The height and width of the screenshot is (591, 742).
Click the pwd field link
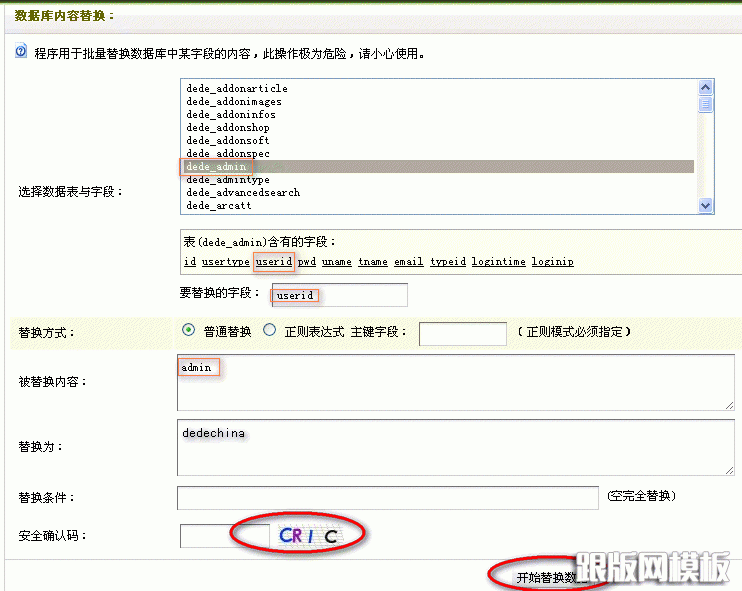(306, 262)
